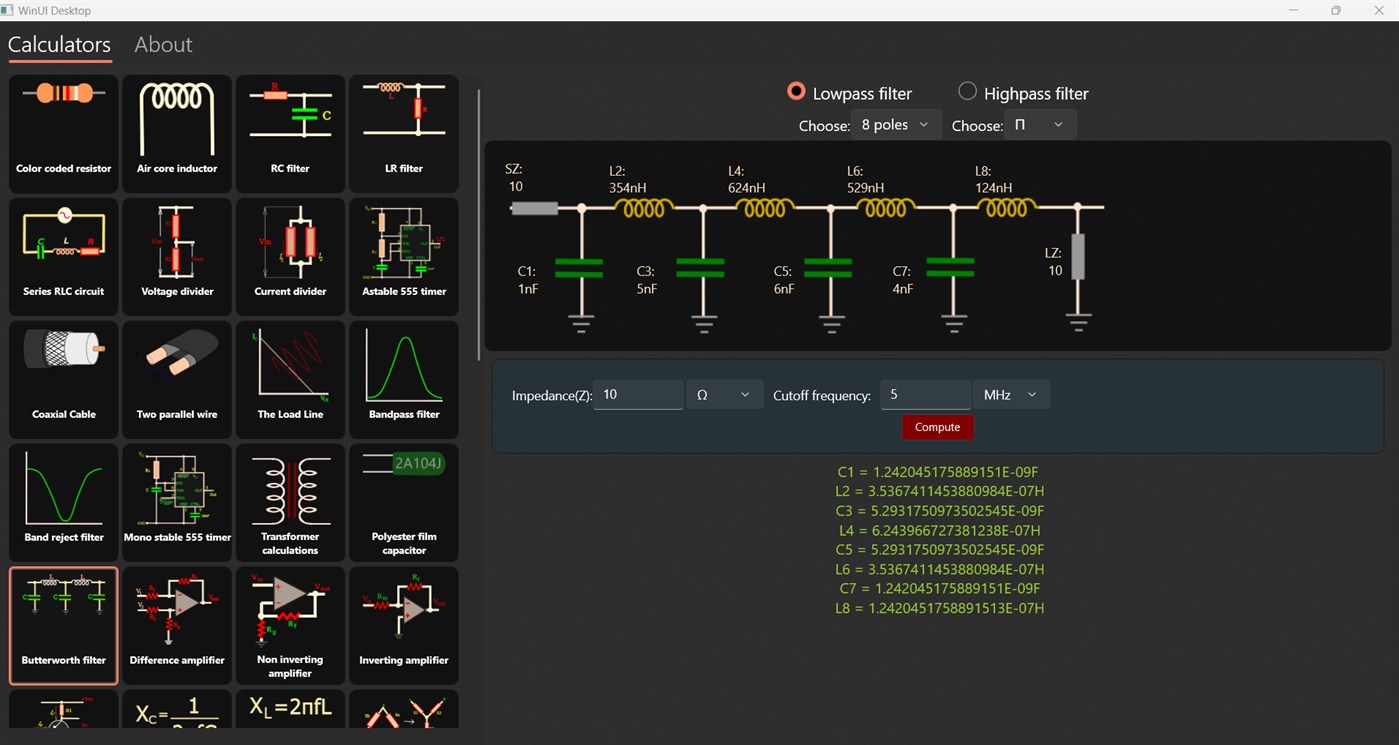
Task: Select the Inverting amplifier calculator
Action: click(403, 625)
